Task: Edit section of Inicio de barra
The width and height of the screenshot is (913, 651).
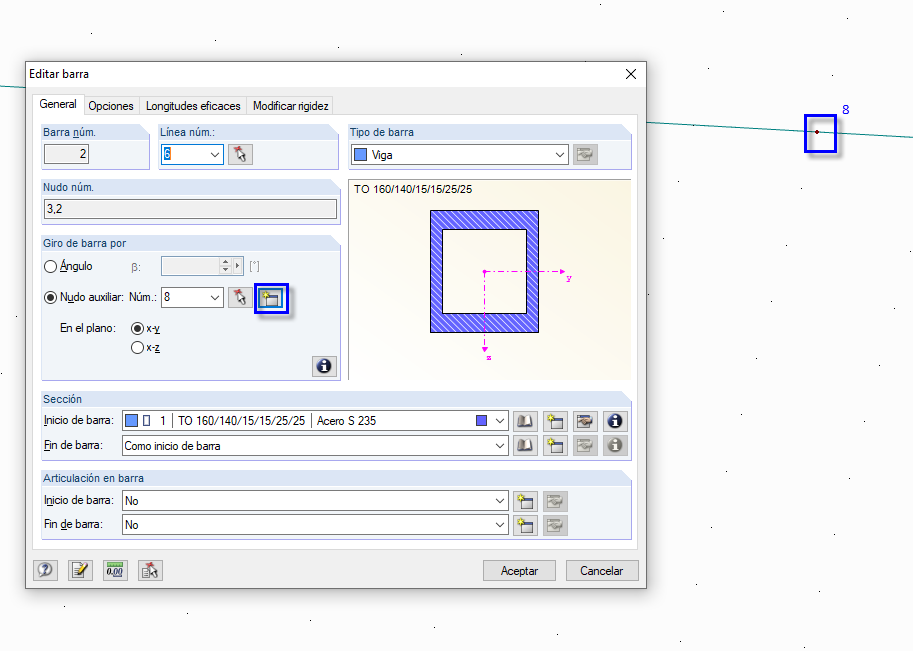Action: tap(585, 421)
